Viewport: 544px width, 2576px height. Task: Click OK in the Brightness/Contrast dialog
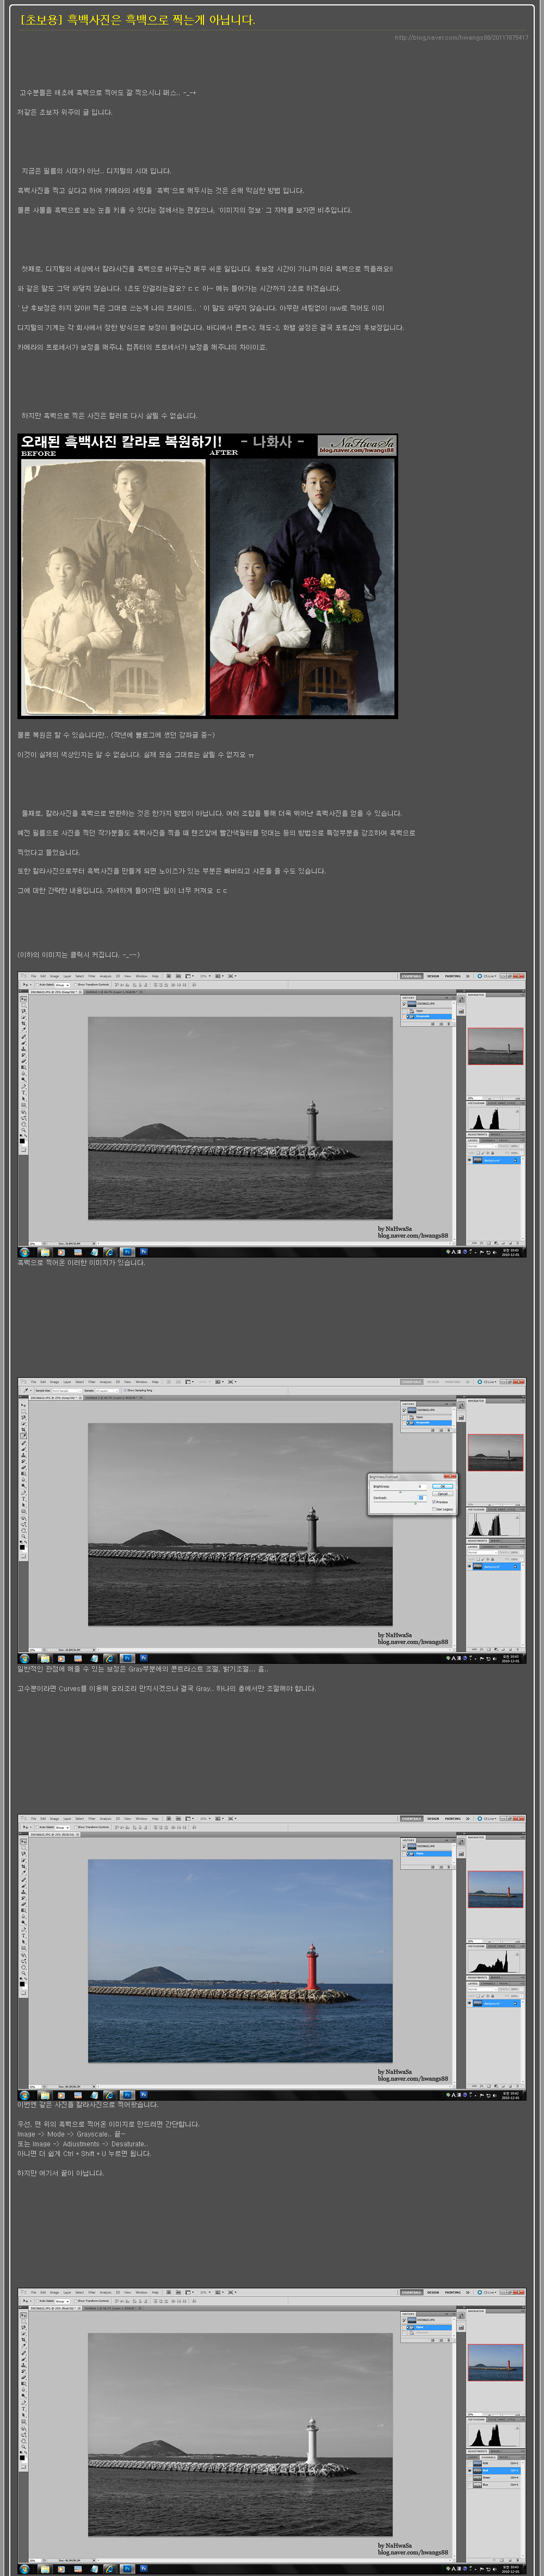[442, 1486]
